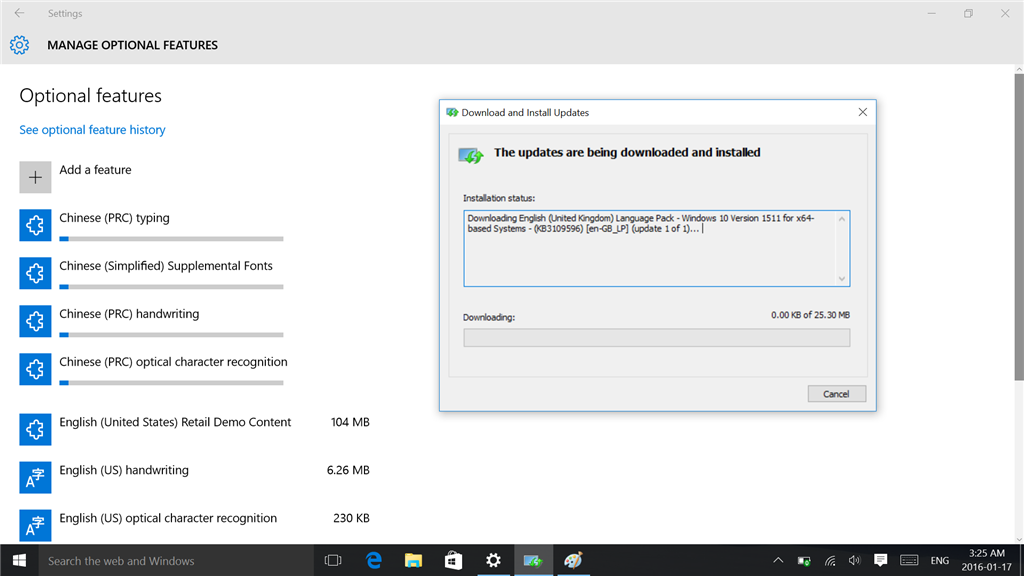Viewport: 1024px width, 576px height.
Task: Click the 0.00 KB of 25.30 MB text
Action: (810, 315)
